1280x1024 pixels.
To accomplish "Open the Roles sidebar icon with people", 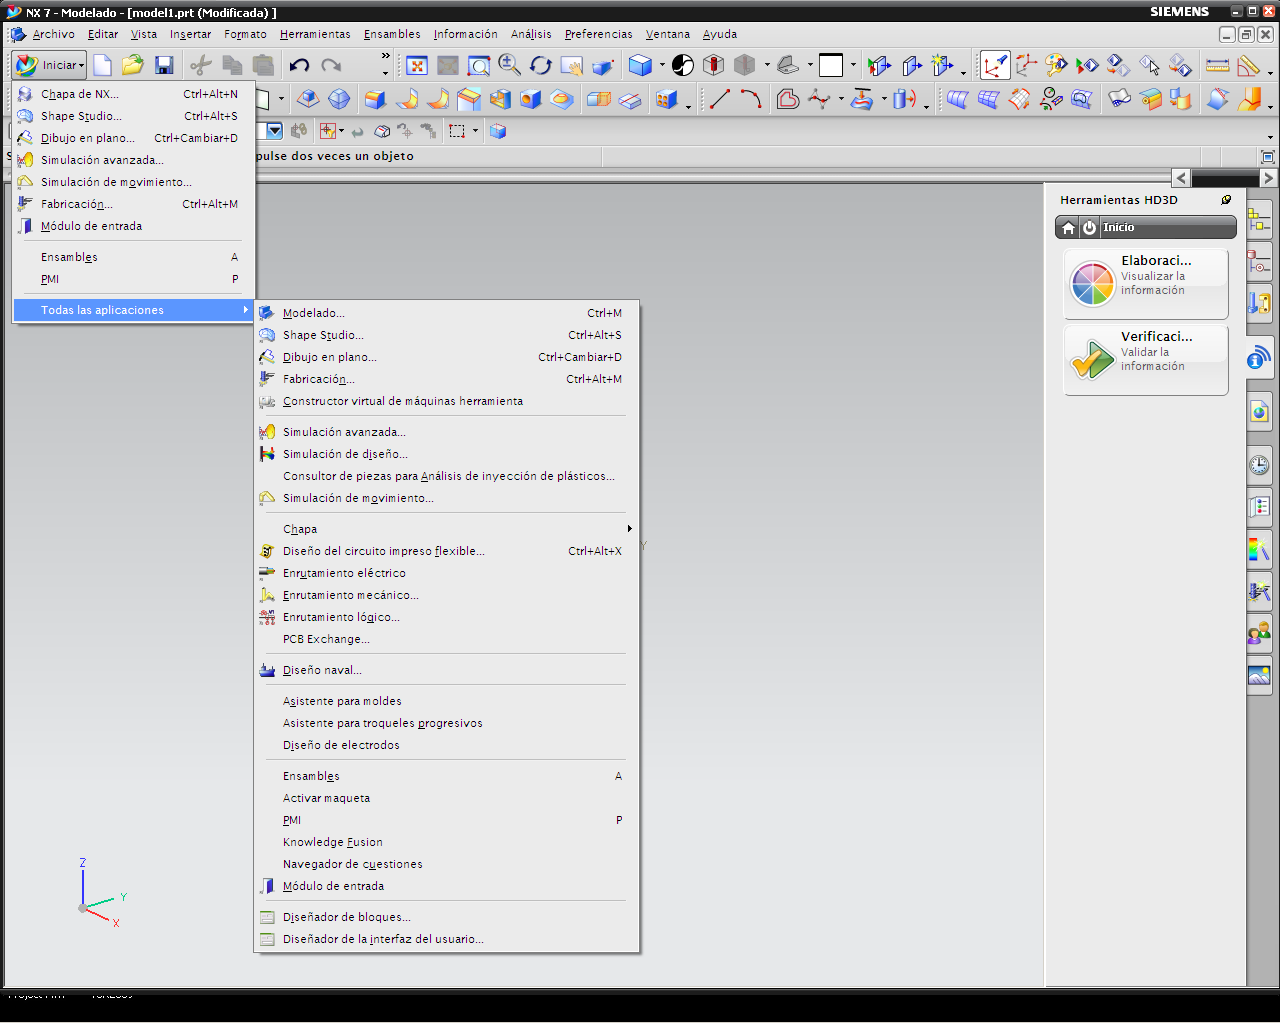I will click(x=1259, y=633).
